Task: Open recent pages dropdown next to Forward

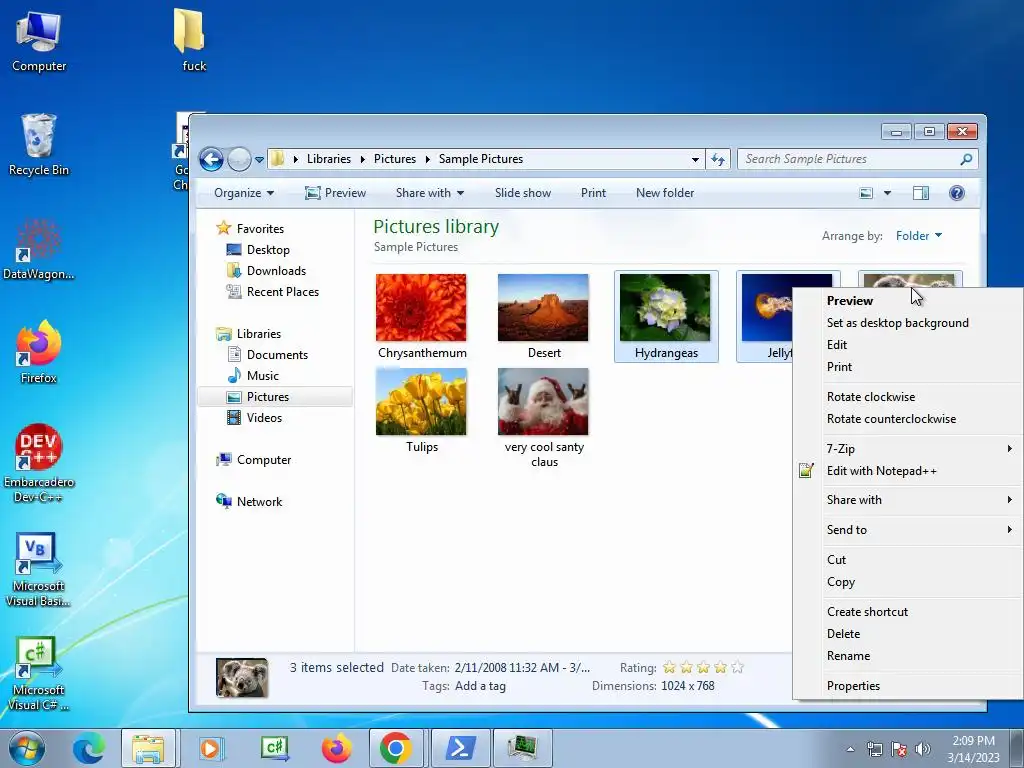Action: [259, 159]
